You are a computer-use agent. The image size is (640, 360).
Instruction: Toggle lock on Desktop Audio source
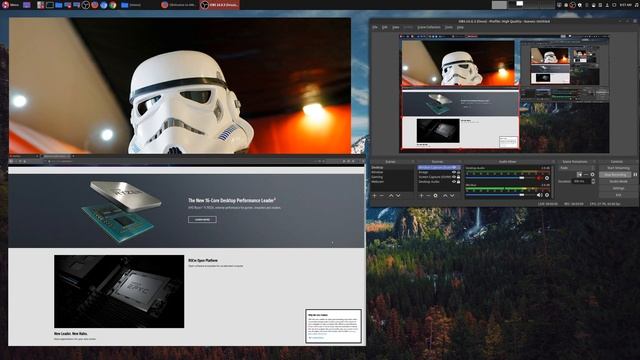pyautogui.click(x=458, y=182)
